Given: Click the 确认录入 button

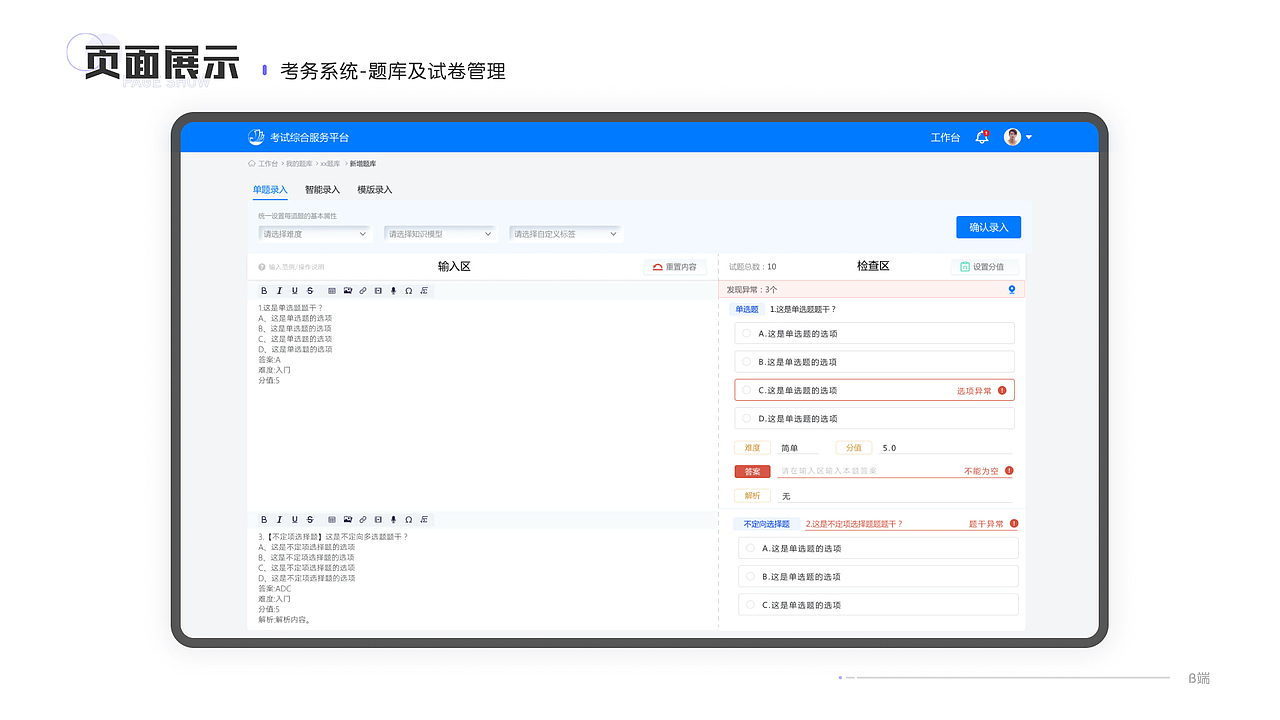Looking at the screenshot, I should 988,227.
